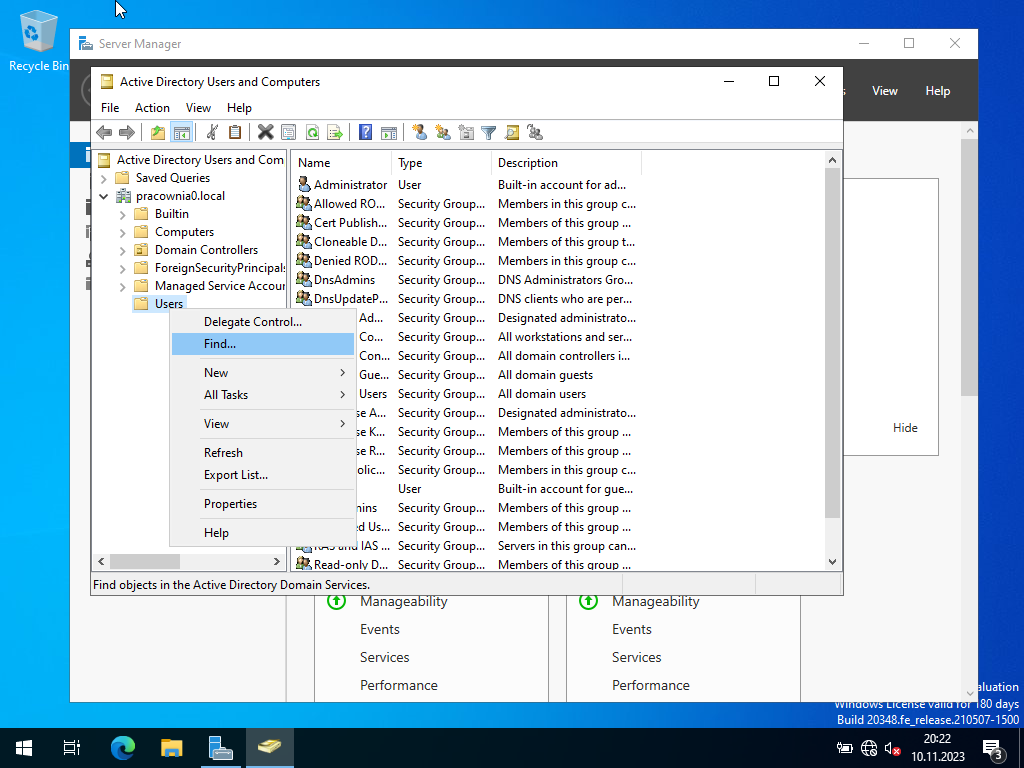Choose Refresh from the context menu
The image size is (1024, 768).
pyautogui.click(x=263, y=452)
